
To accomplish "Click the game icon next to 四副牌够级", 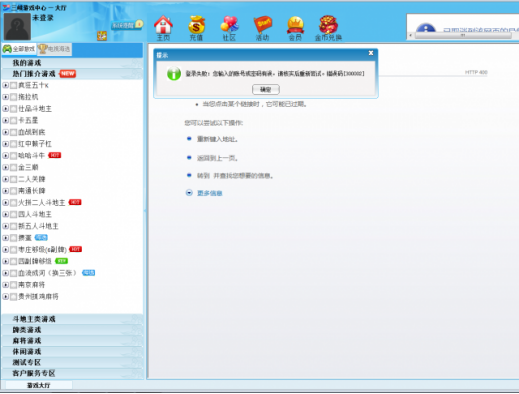I will tap(14, 261).
